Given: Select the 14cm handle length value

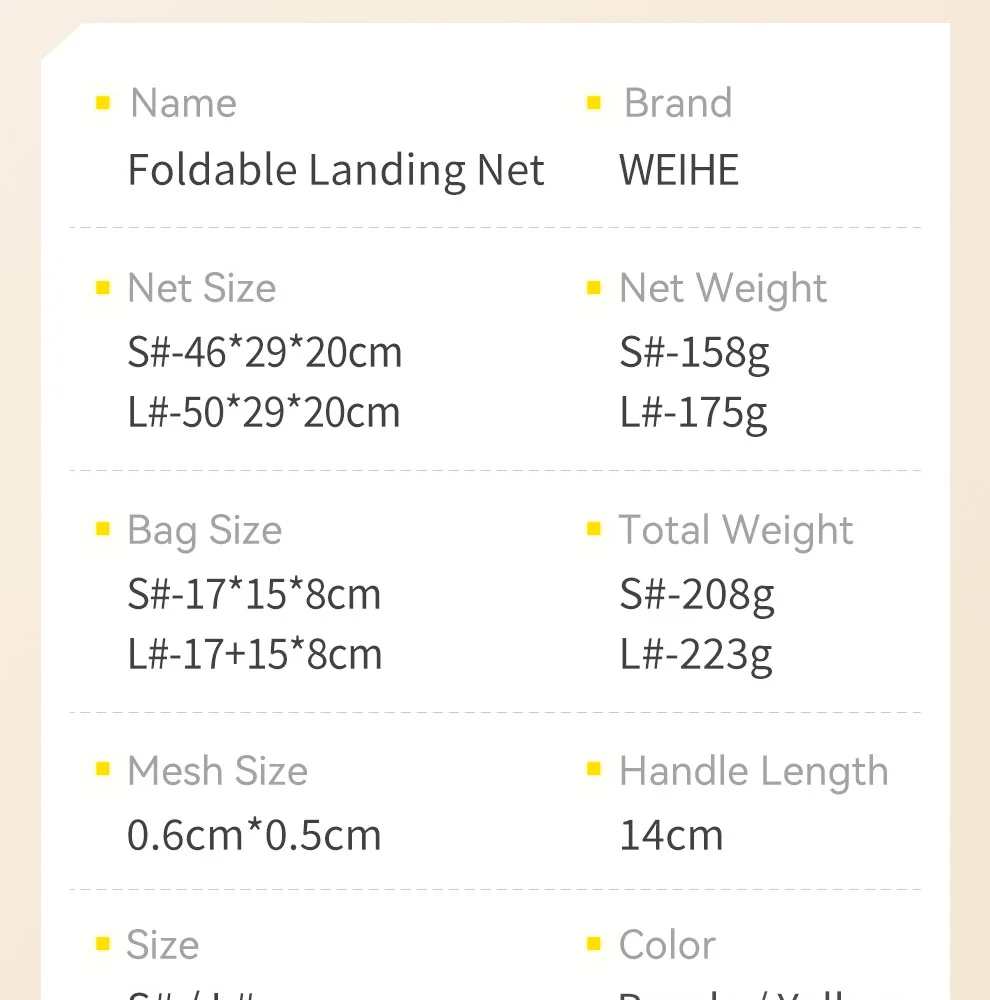Looking at the screenshot, I should click(x=671, y=835).
